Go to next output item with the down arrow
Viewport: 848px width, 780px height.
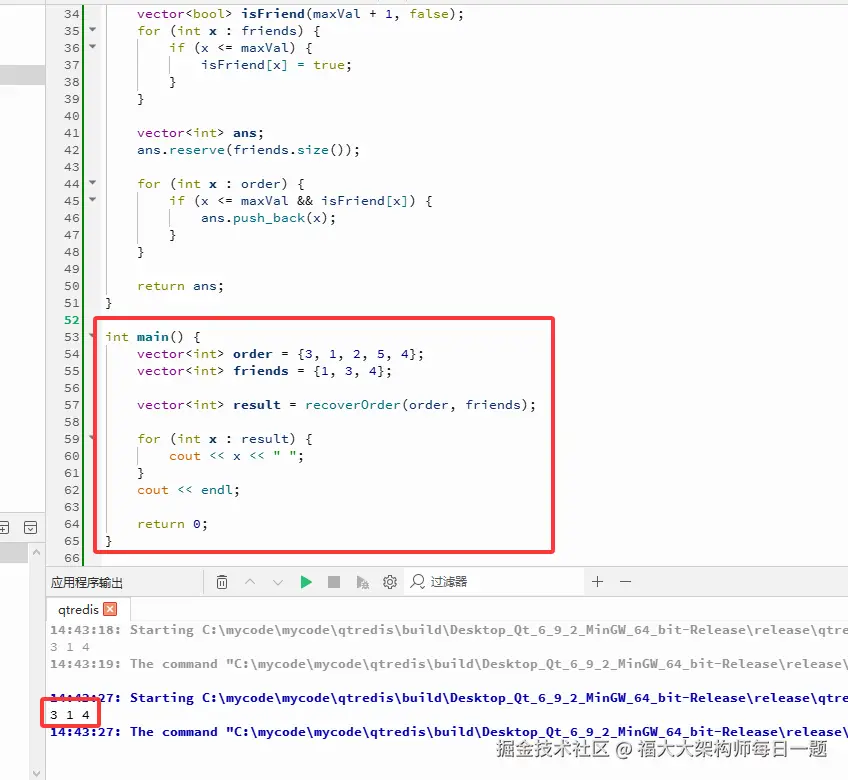(278, 582)
